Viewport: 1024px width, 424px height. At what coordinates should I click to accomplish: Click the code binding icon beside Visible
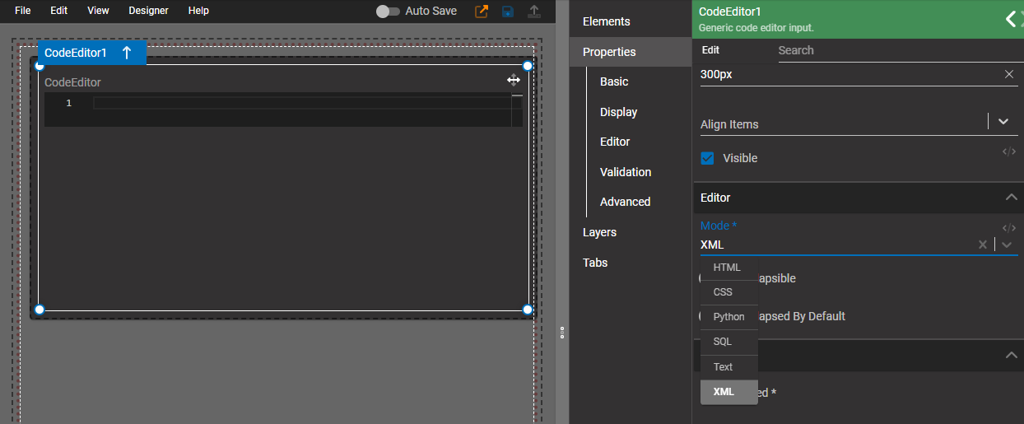(x=1009, y=152)
